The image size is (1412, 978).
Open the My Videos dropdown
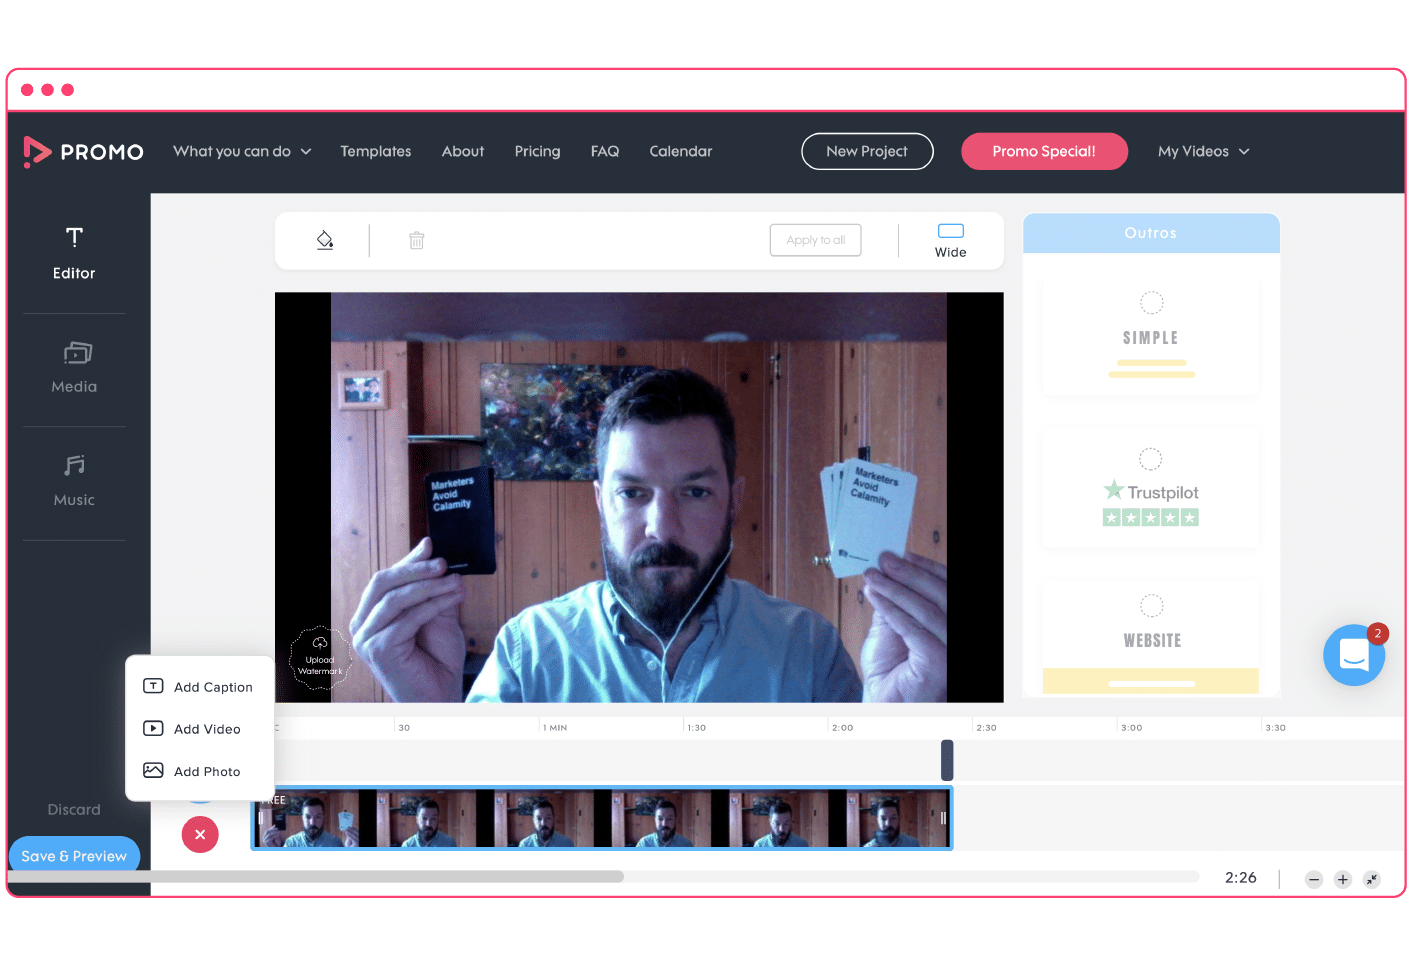point(1203,151)
